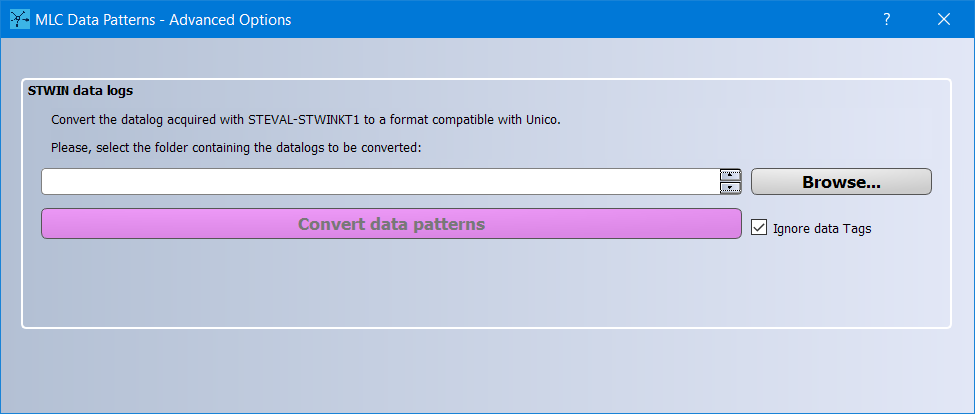The width and height of the screenshot is (975, 414).
Task: Click the Ignore data Tags label text
Action: point(822,229)
